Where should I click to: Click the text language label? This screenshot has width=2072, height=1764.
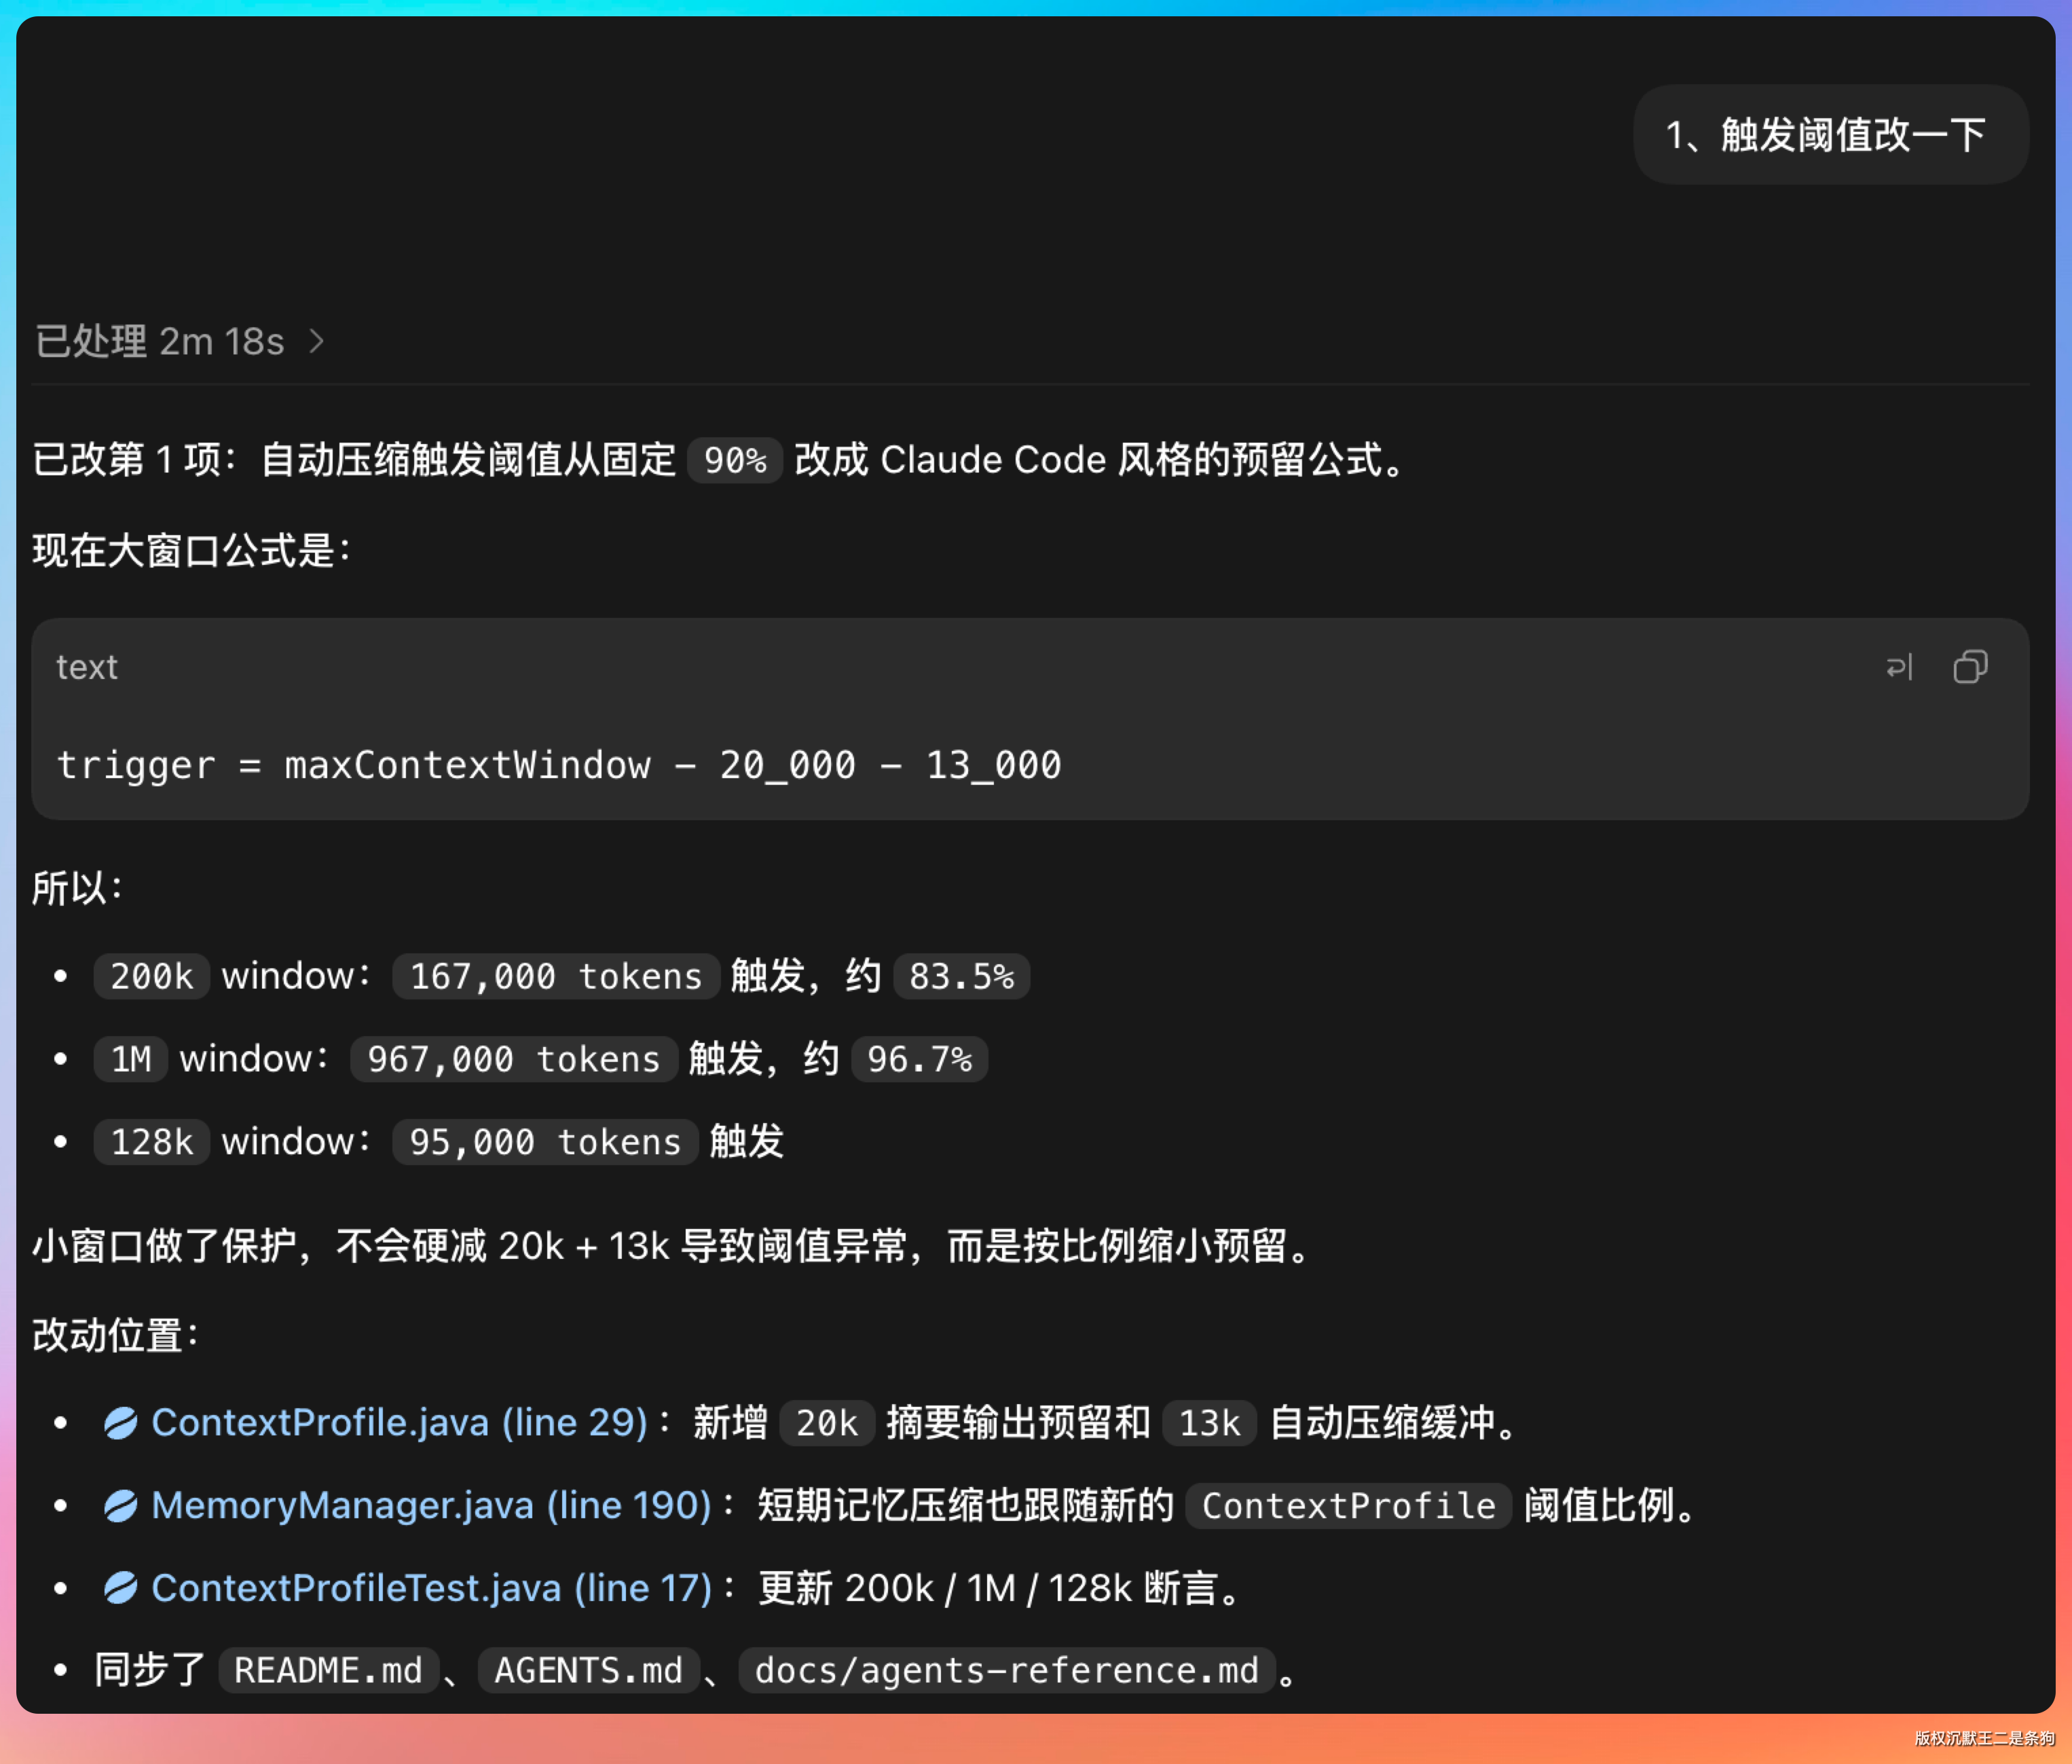87,667
